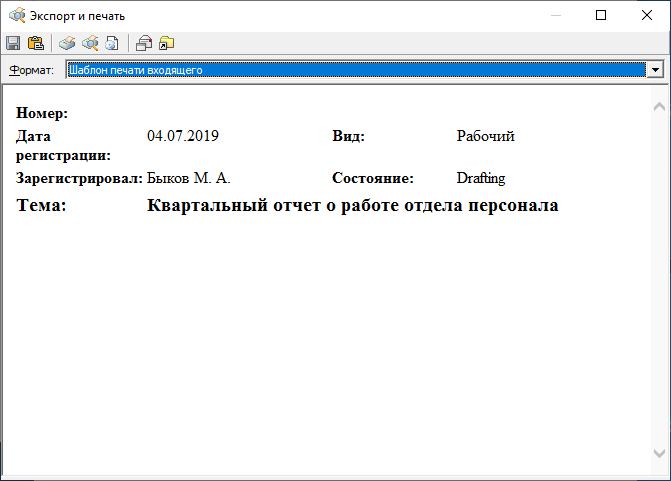Click the clipboard copy toolbar icon

36,43
